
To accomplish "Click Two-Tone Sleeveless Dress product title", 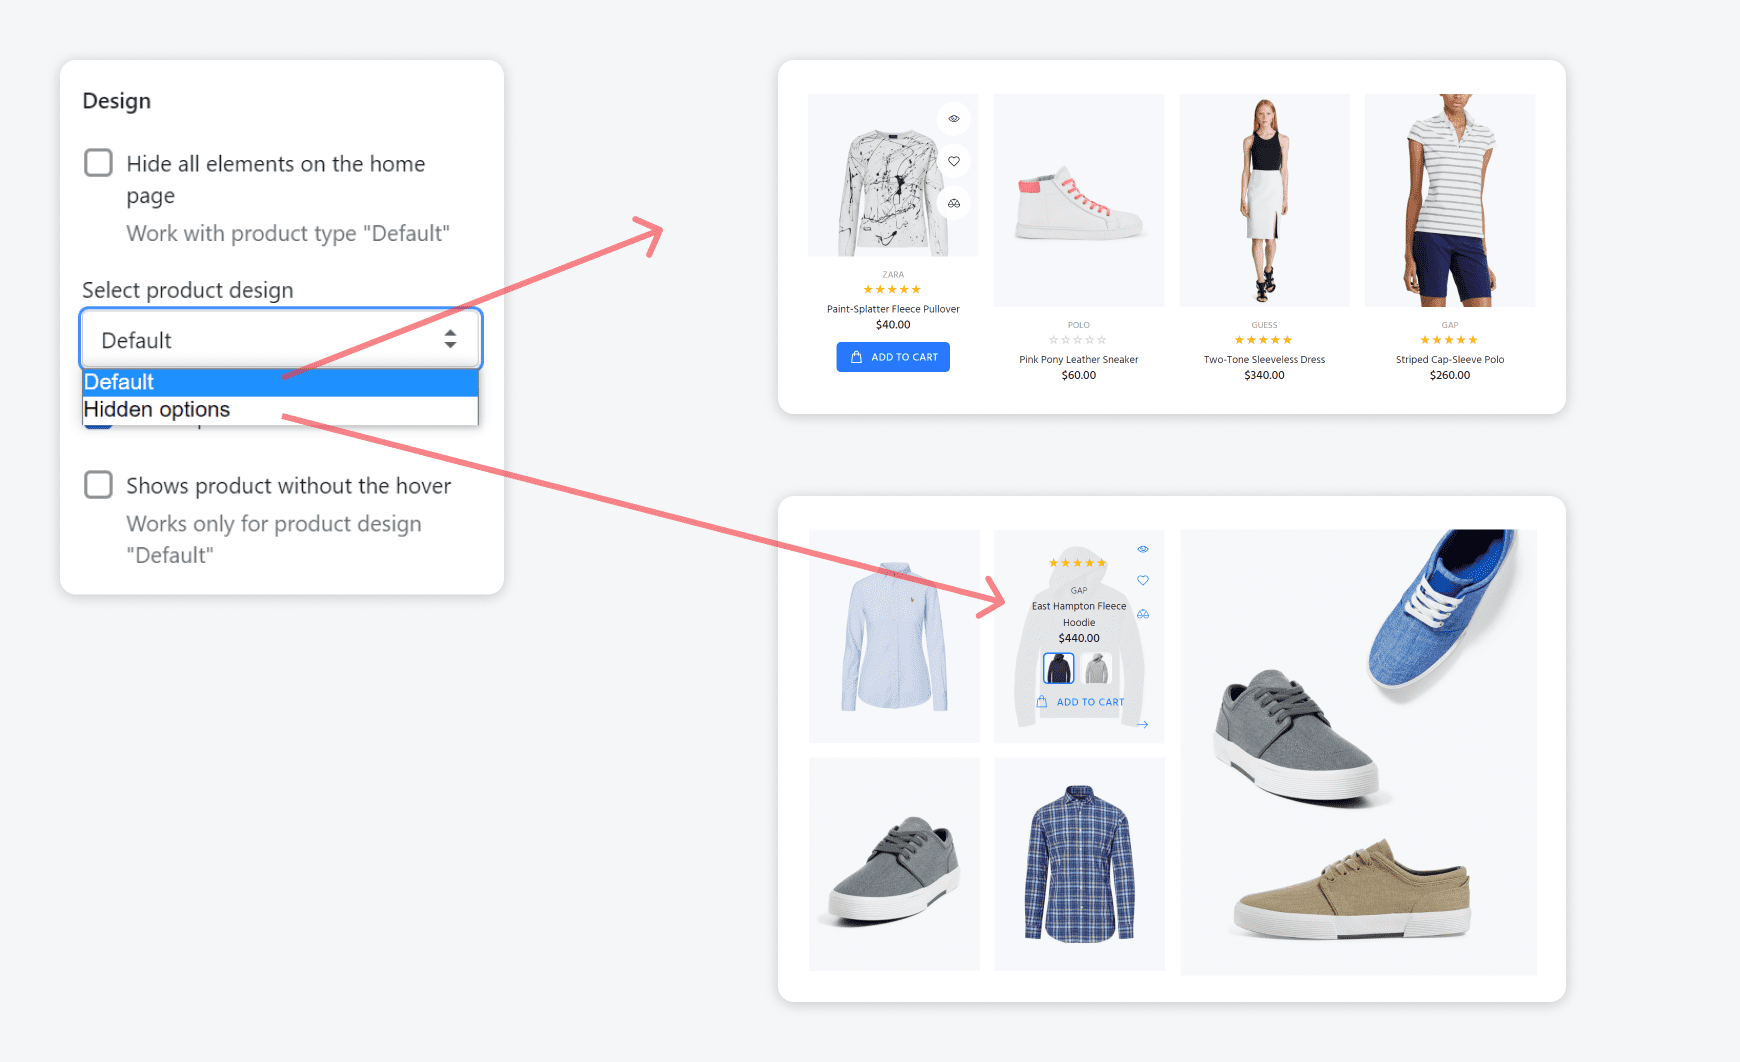I will (x=1264, y=360).
